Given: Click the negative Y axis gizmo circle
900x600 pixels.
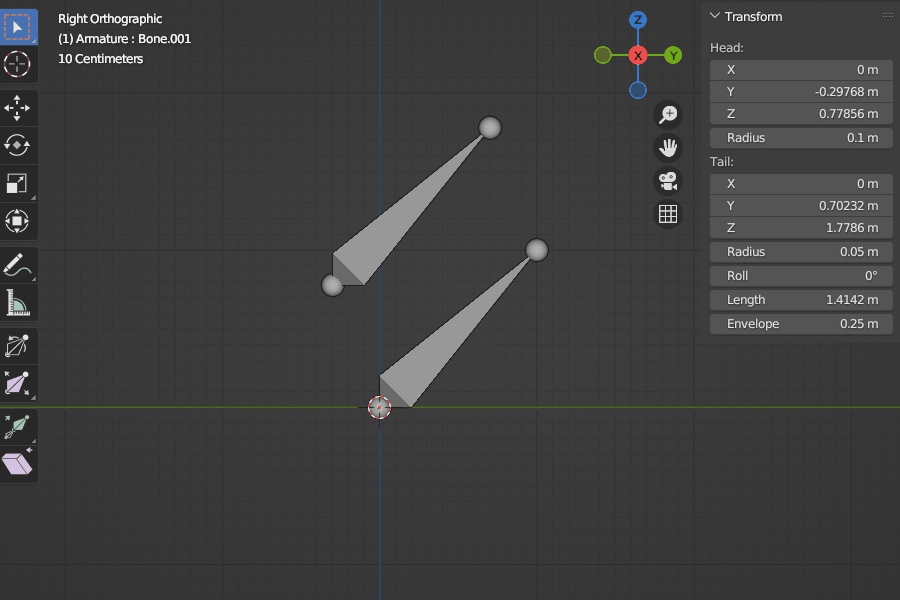Looking at the screenshot, I should point(603,56).
